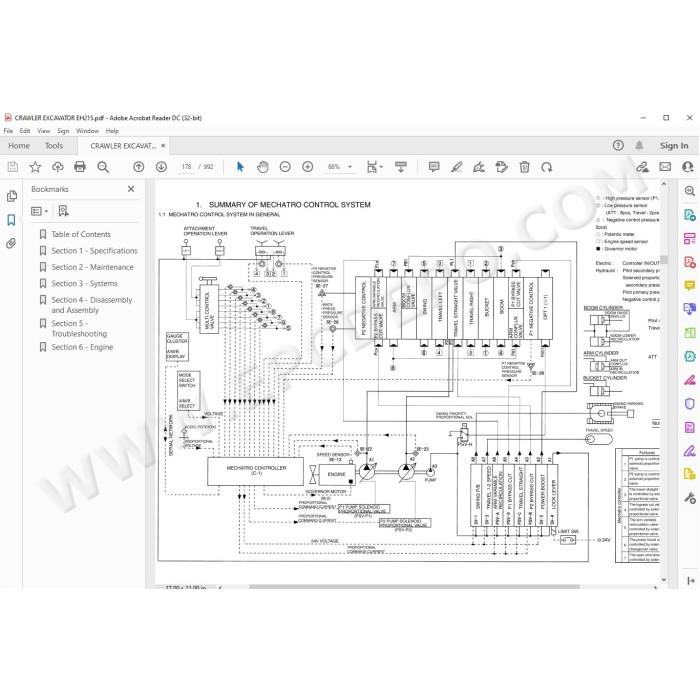Viewport: 700px width, 700px height.
Task: Switch to the Home tab
Action: click(19, 146)
